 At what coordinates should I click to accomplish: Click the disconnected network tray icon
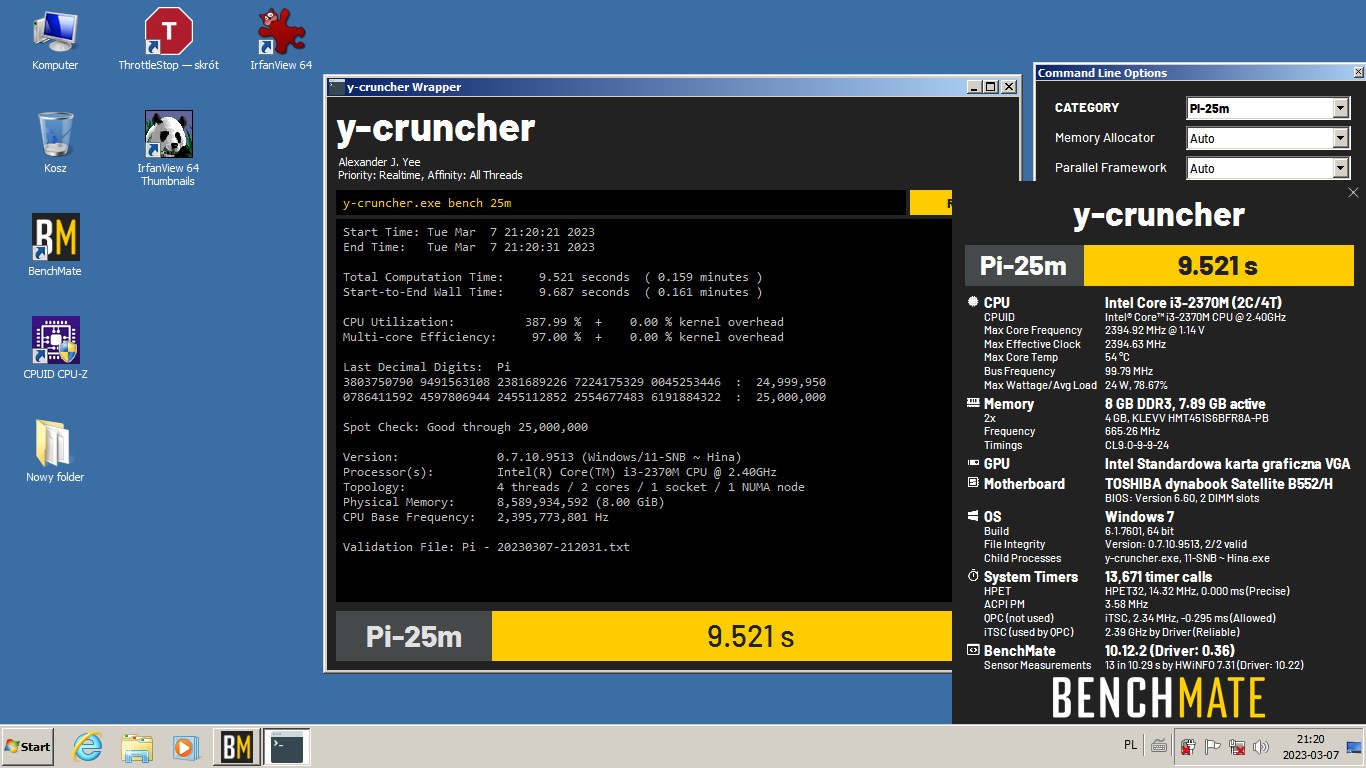[x=1237, y=747]
